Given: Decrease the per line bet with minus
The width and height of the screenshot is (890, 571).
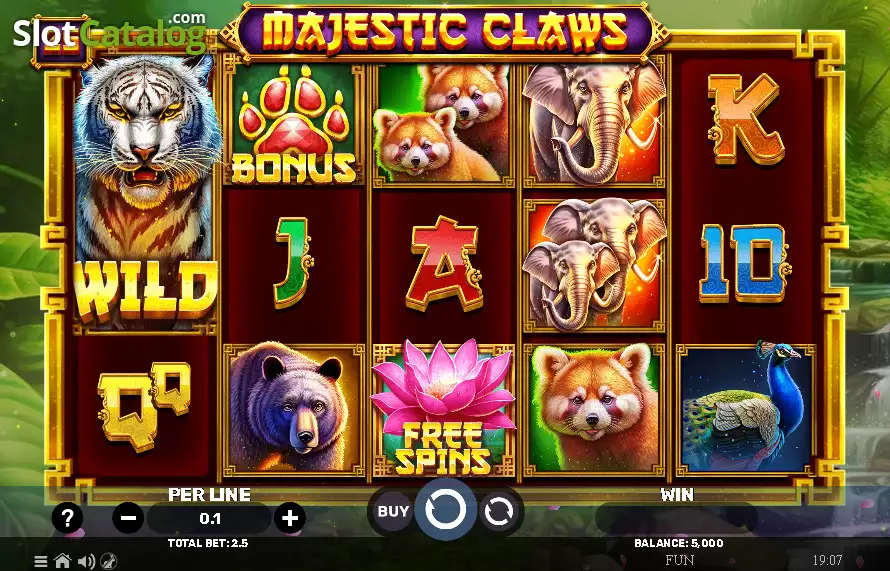Looking at the screenshot, I should point(128,518).
